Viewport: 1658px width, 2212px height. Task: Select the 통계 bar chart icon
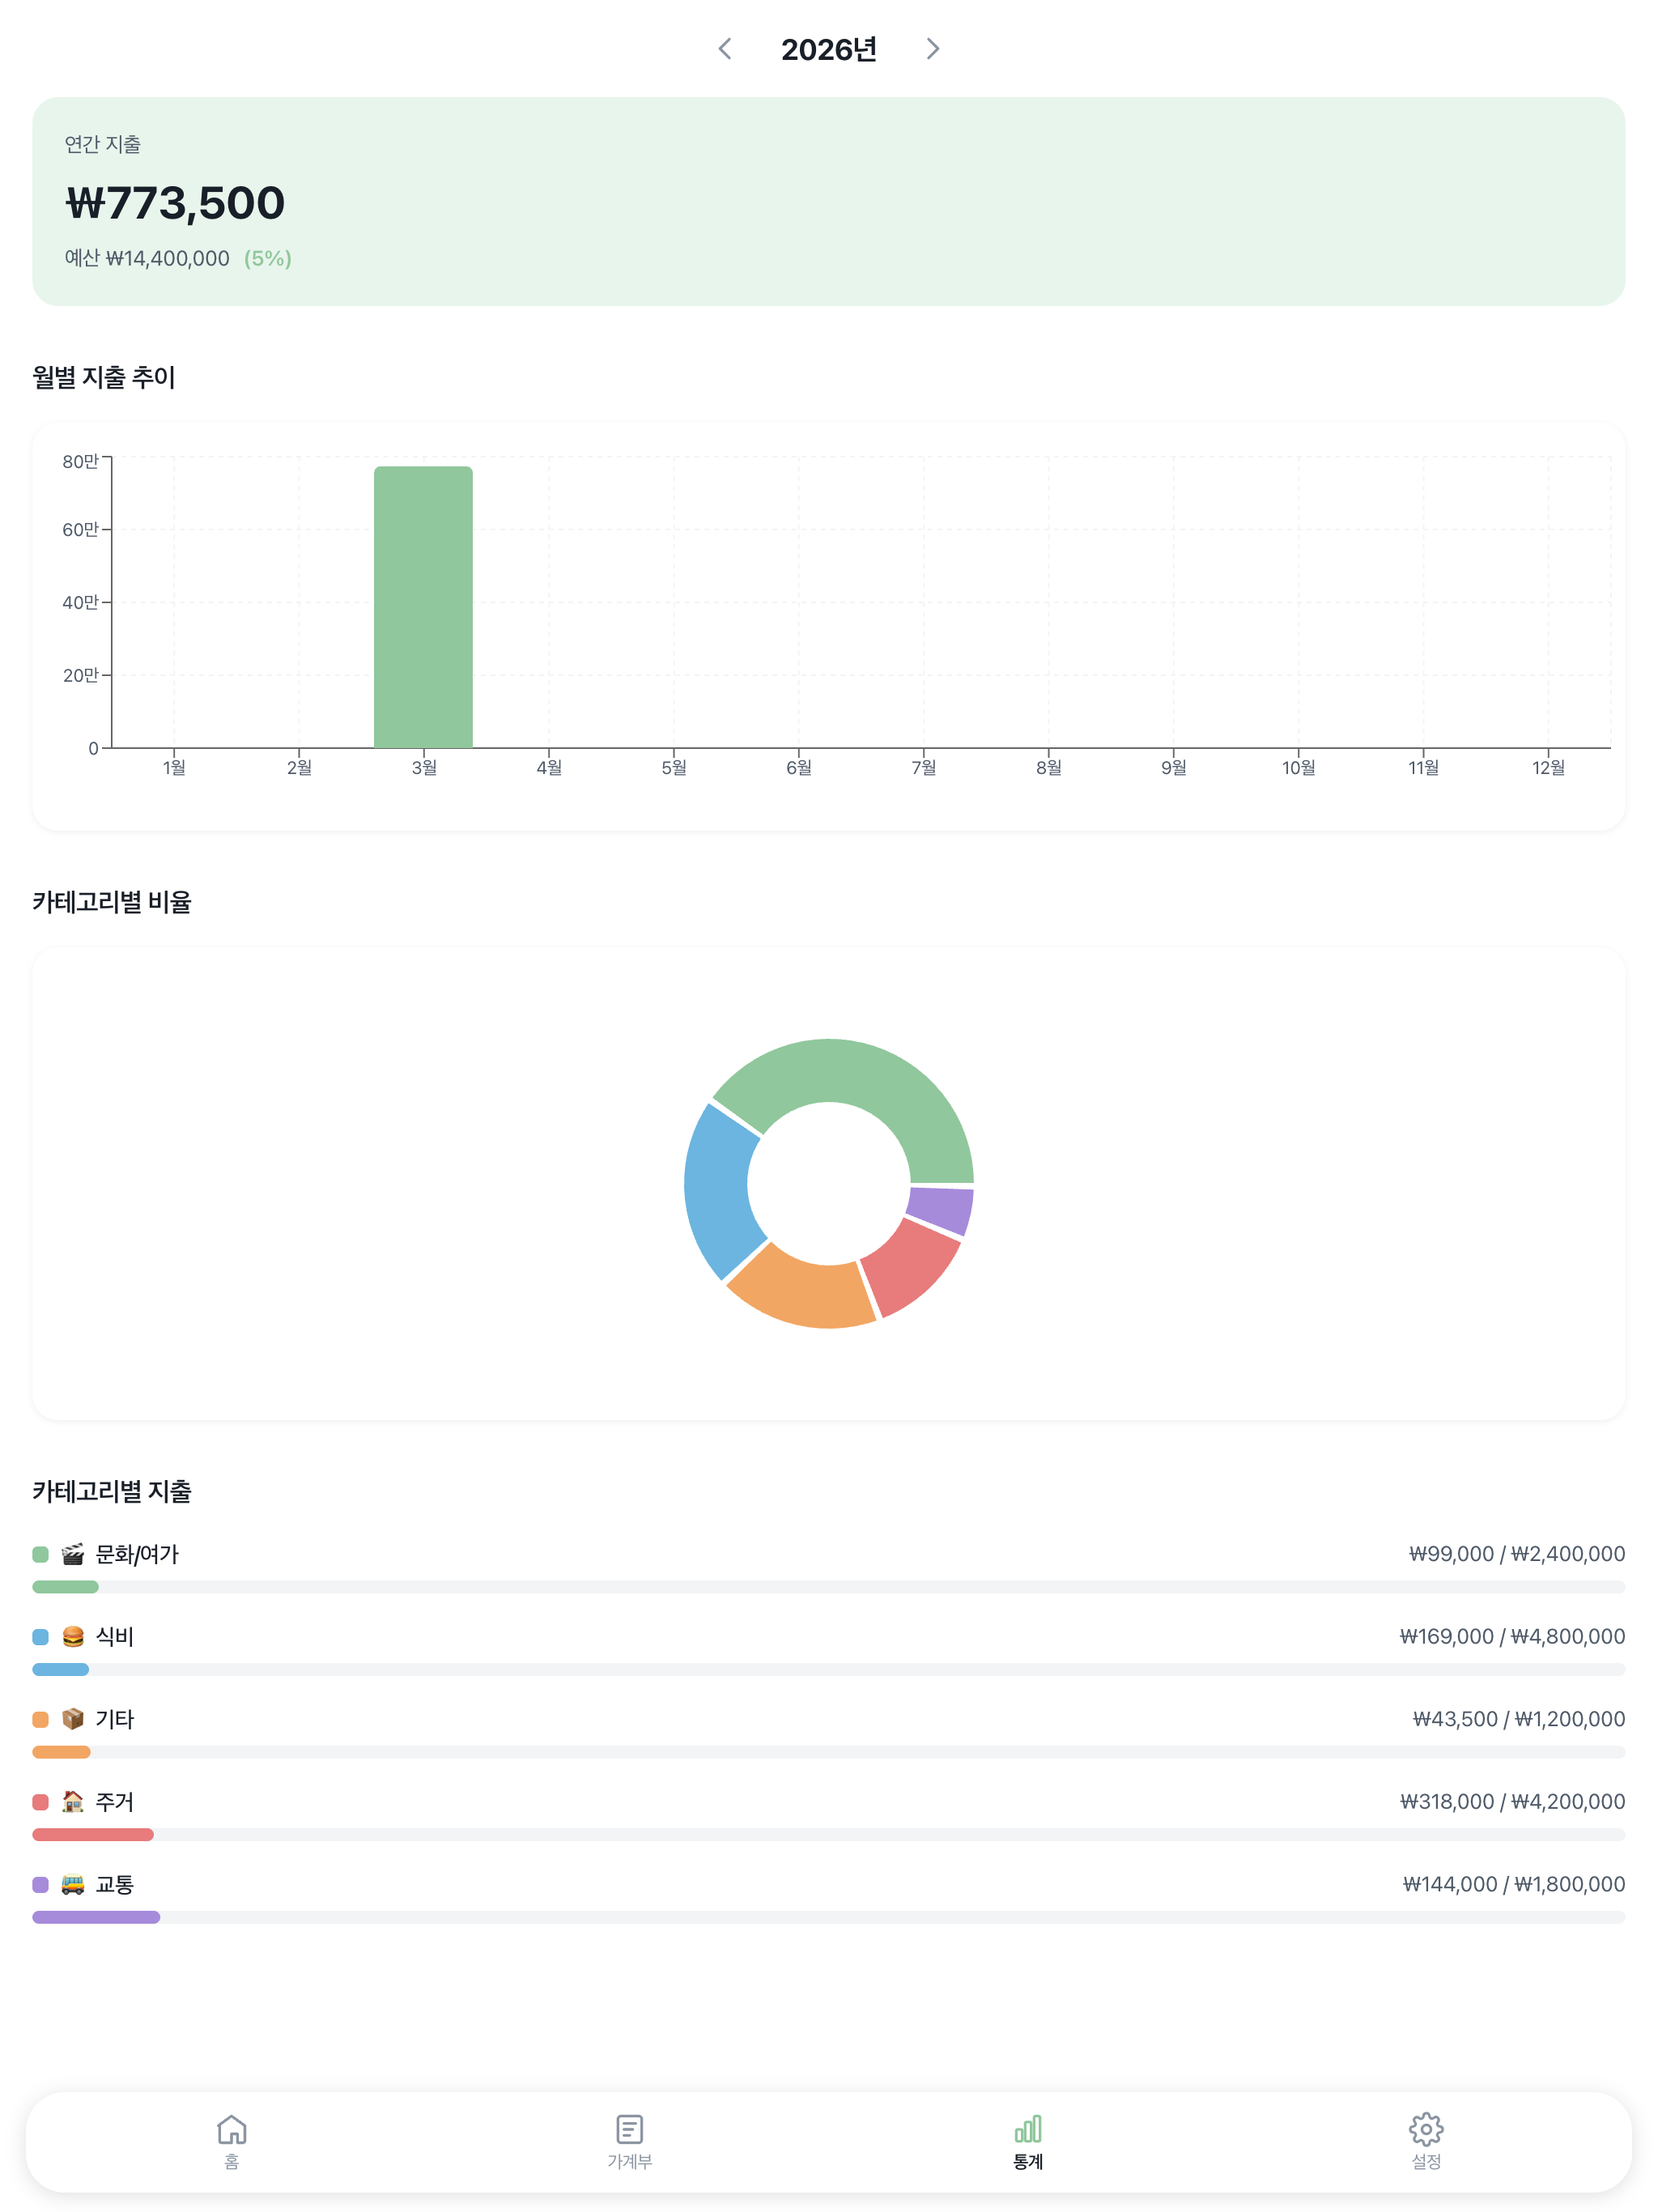1028,2129
